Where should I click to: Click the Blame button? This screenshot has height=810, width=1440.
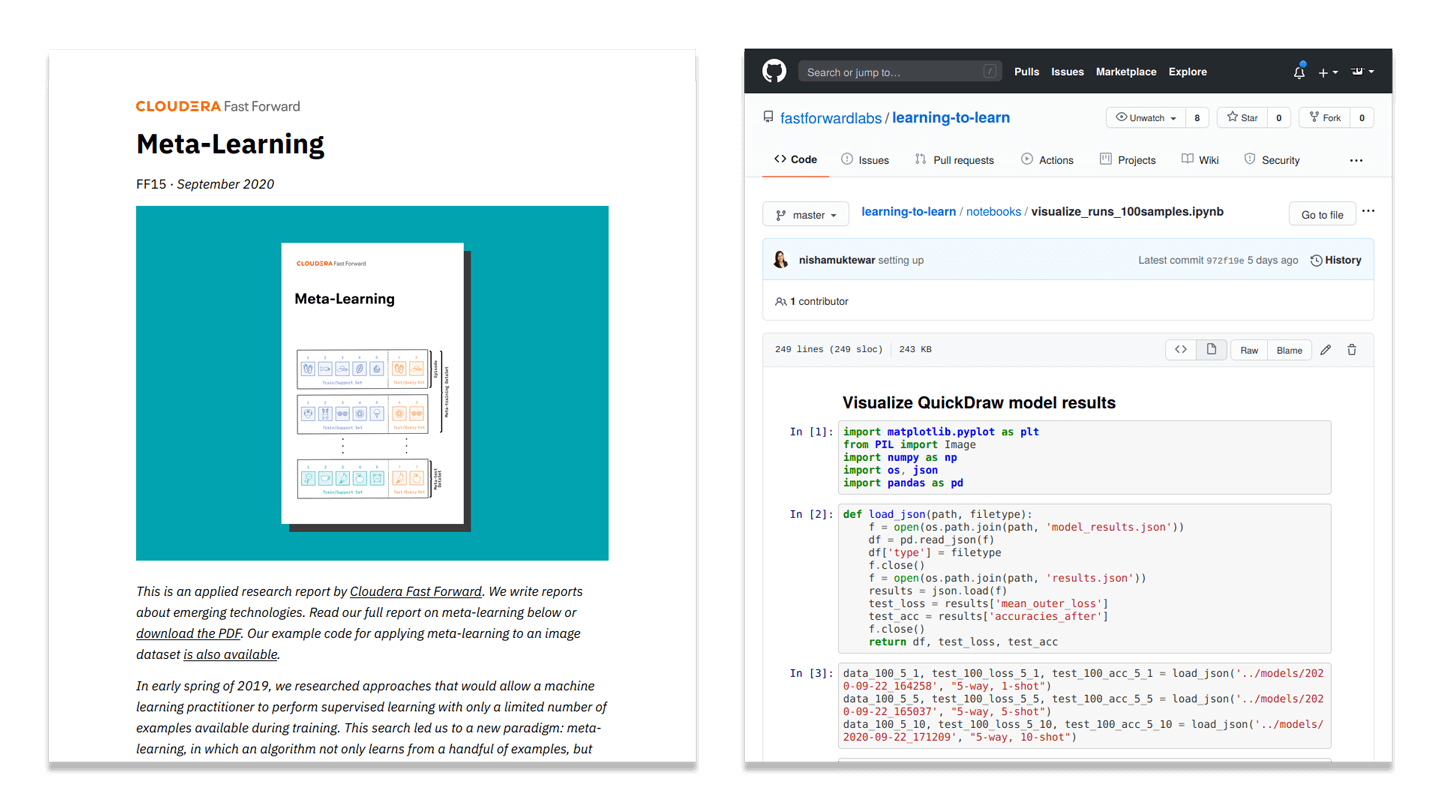pos(1289,350)
